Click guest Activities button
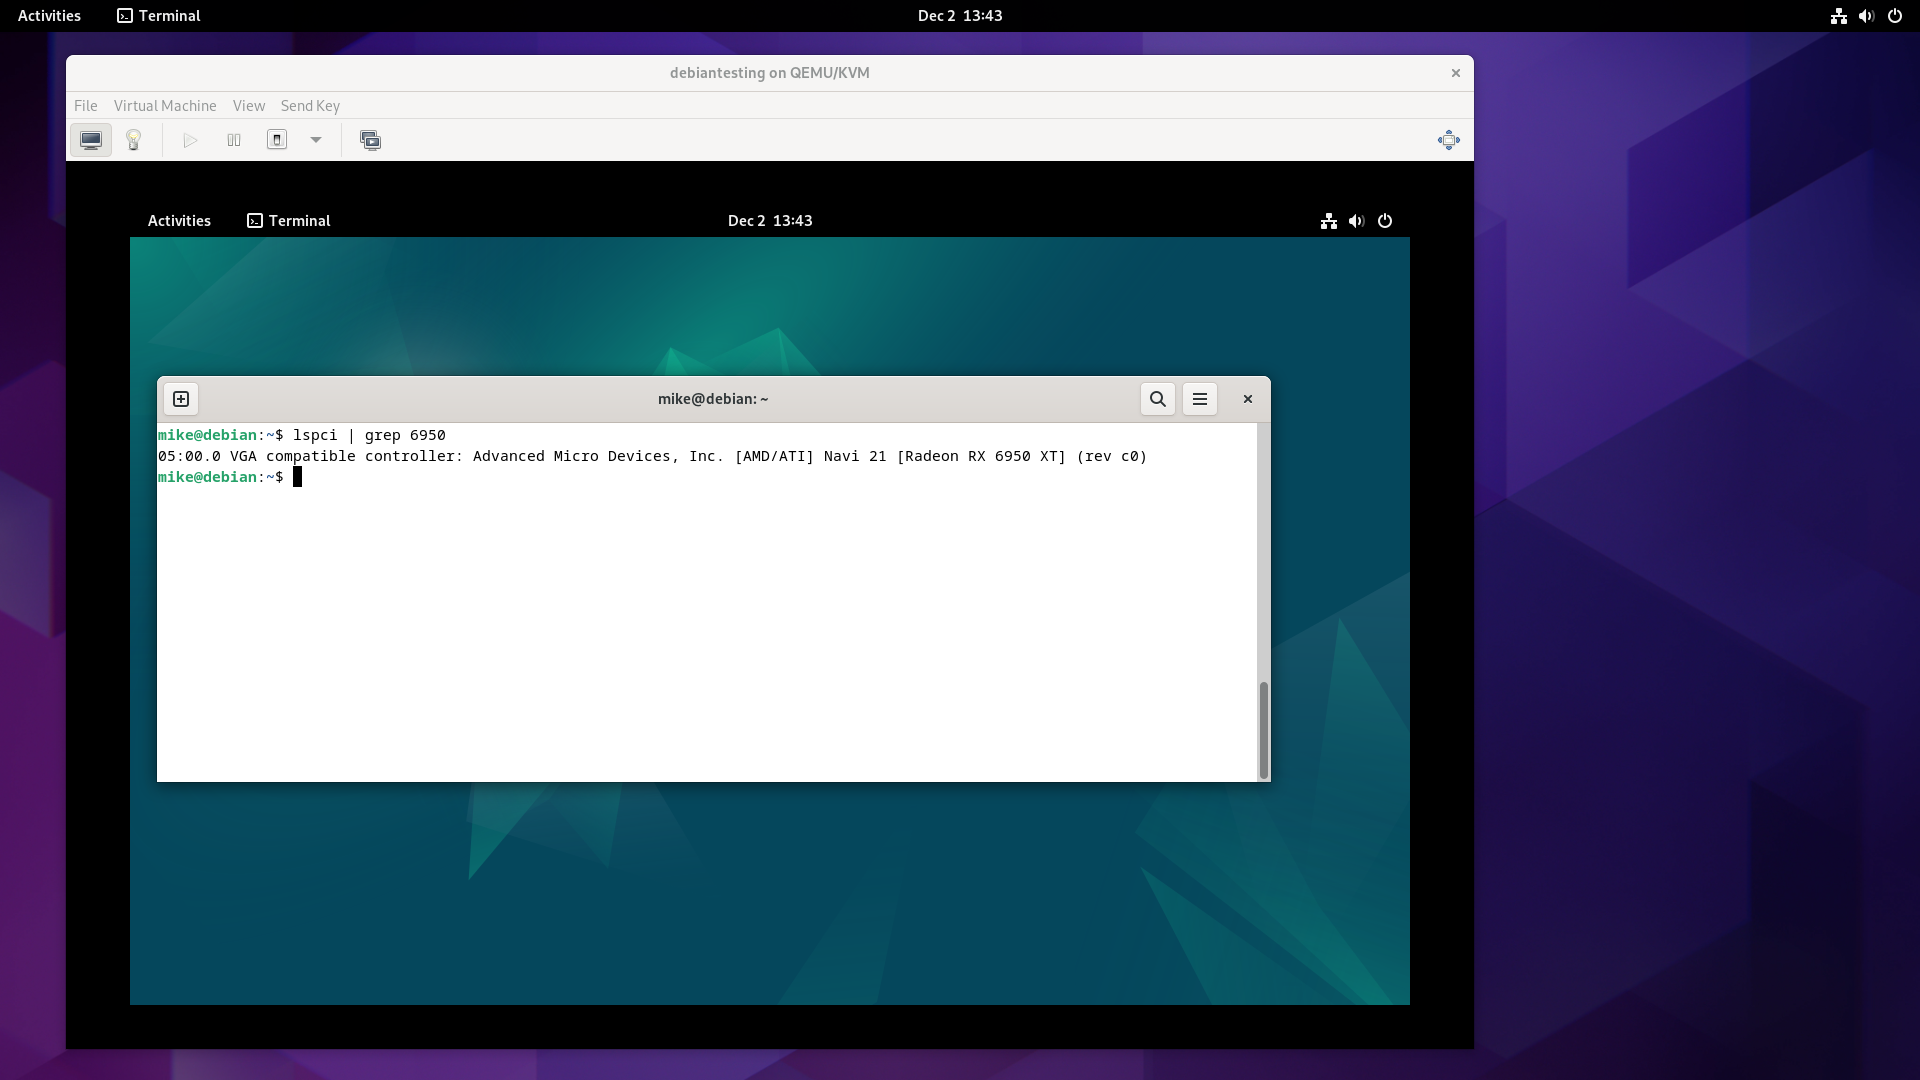 click(179, 221)
